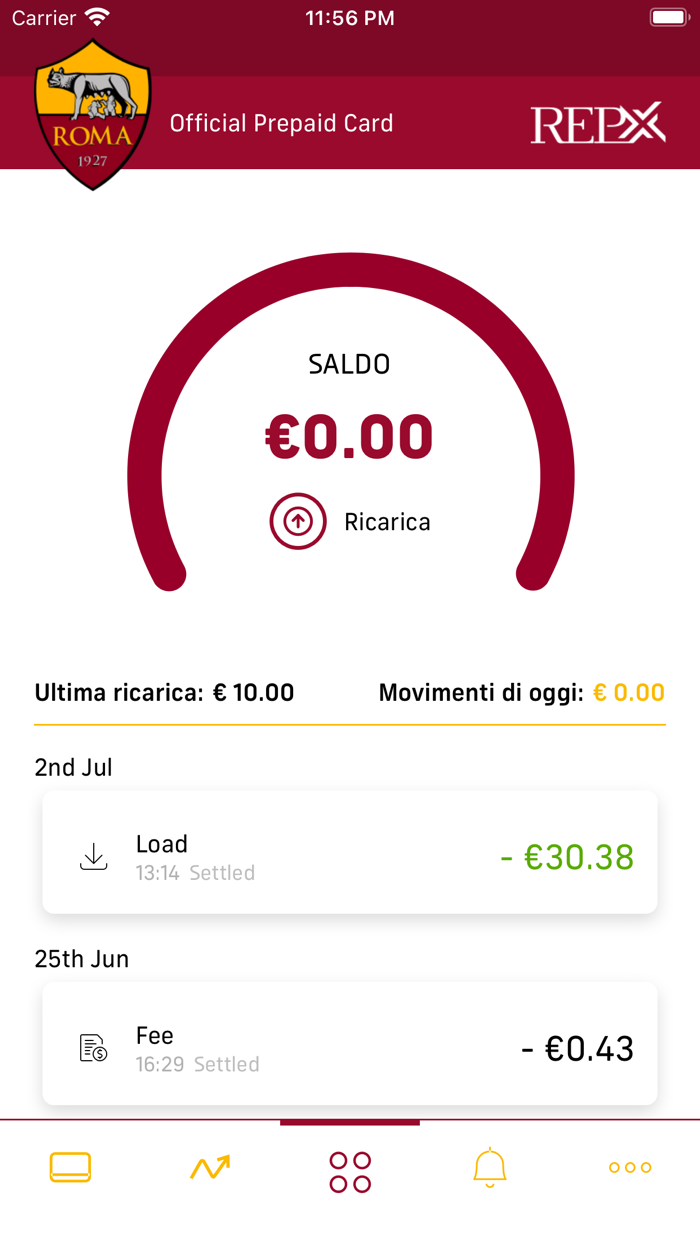This screenshot has height=1244, width=700.
Task: Select the transactions chart icon
Action: click(209, 1167)
